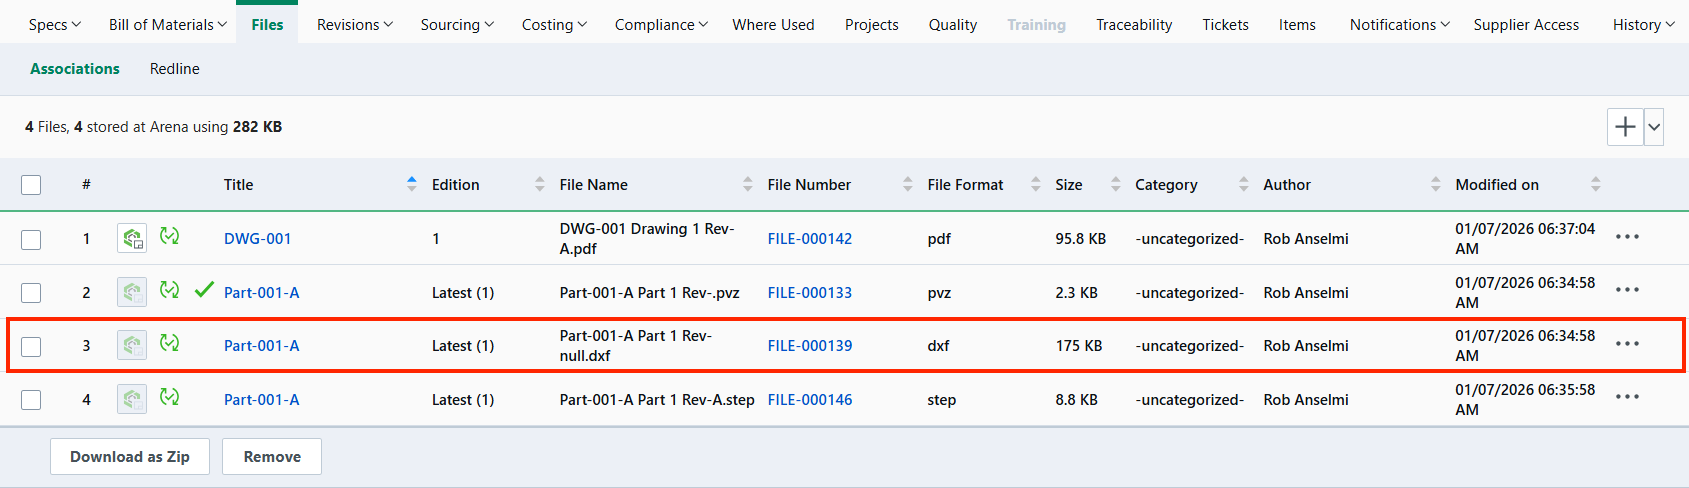Check the box for row 4 step file
This screenshot has height=488, width=1689.
(x=31, y=400)
